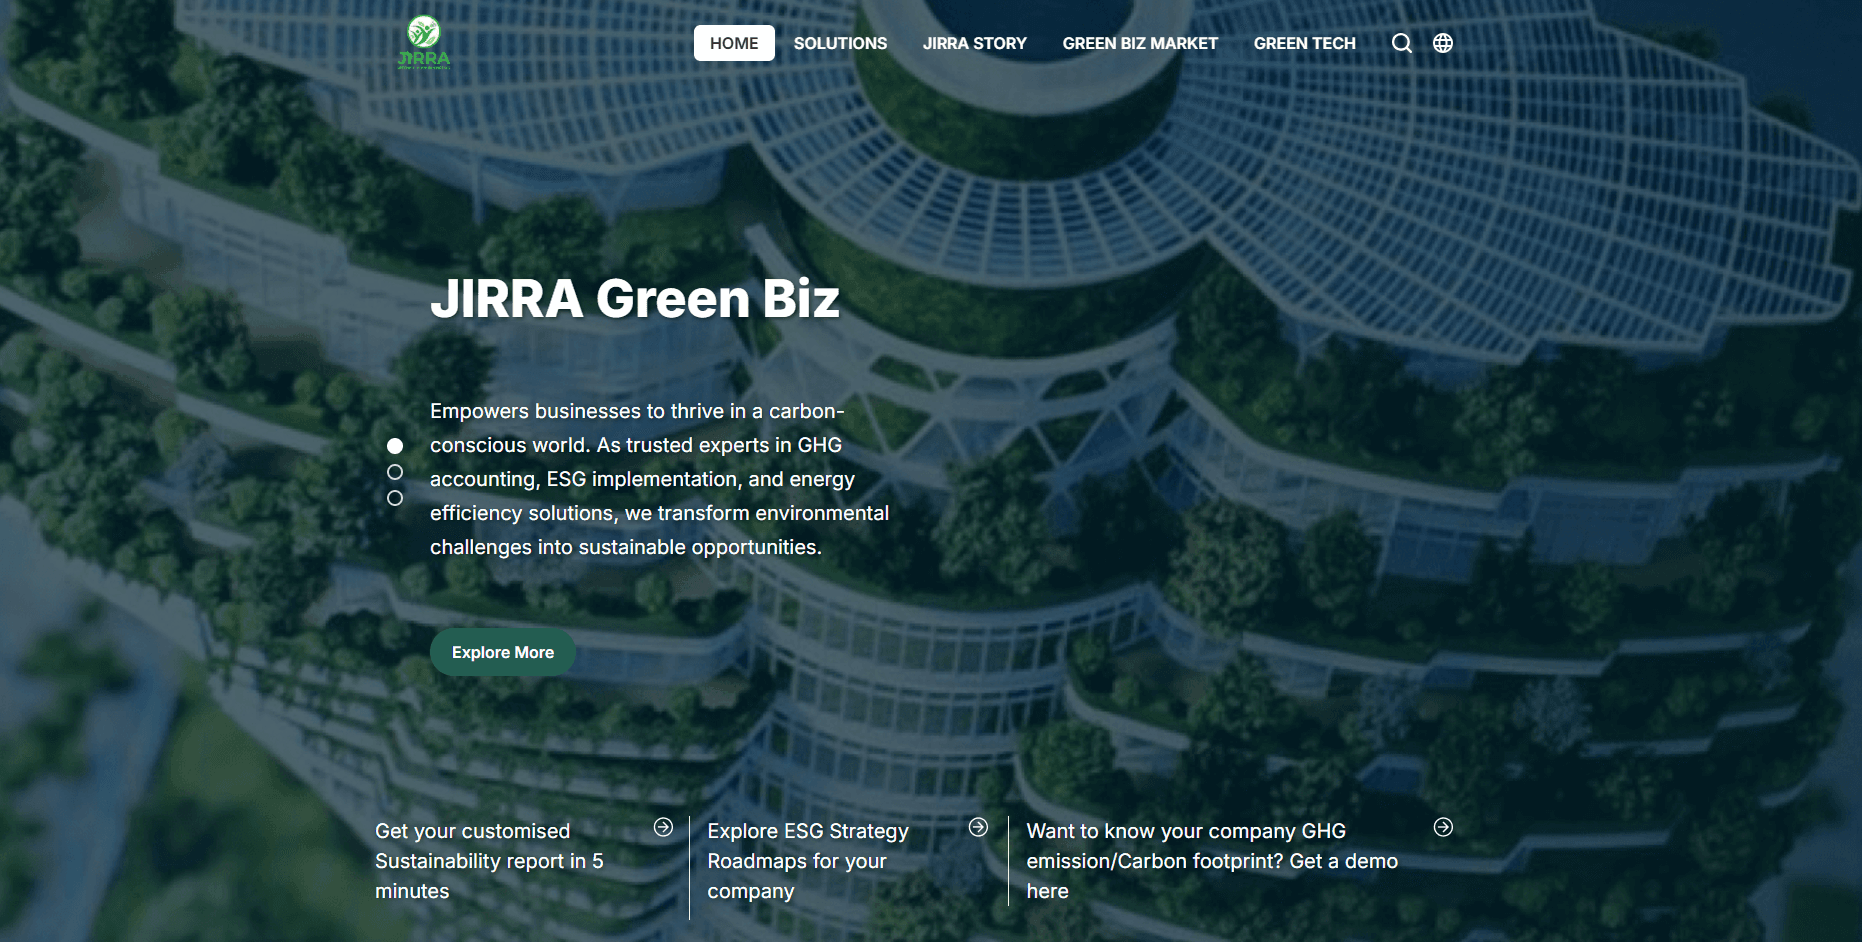Open the JIRRA STORY menu item
This screenshot has height=942, width=1862.
click(975, 43)
